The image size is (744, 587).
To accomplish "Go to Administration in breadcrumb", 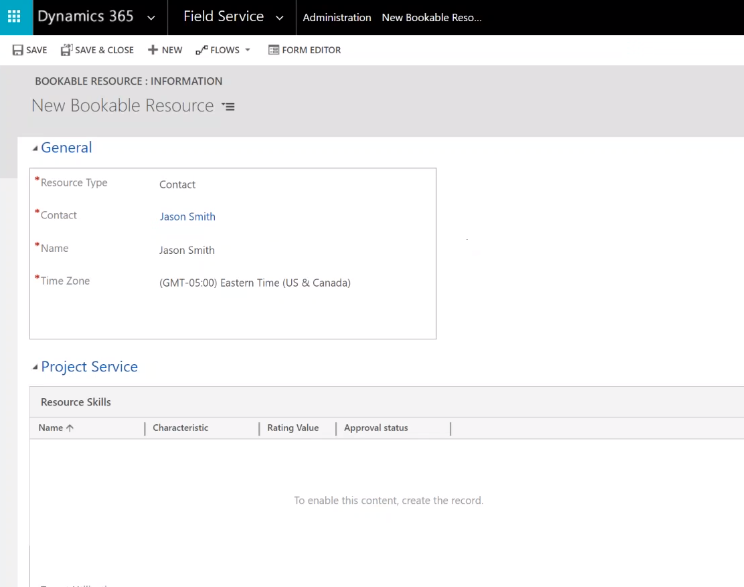I will (x=337, y=18).
